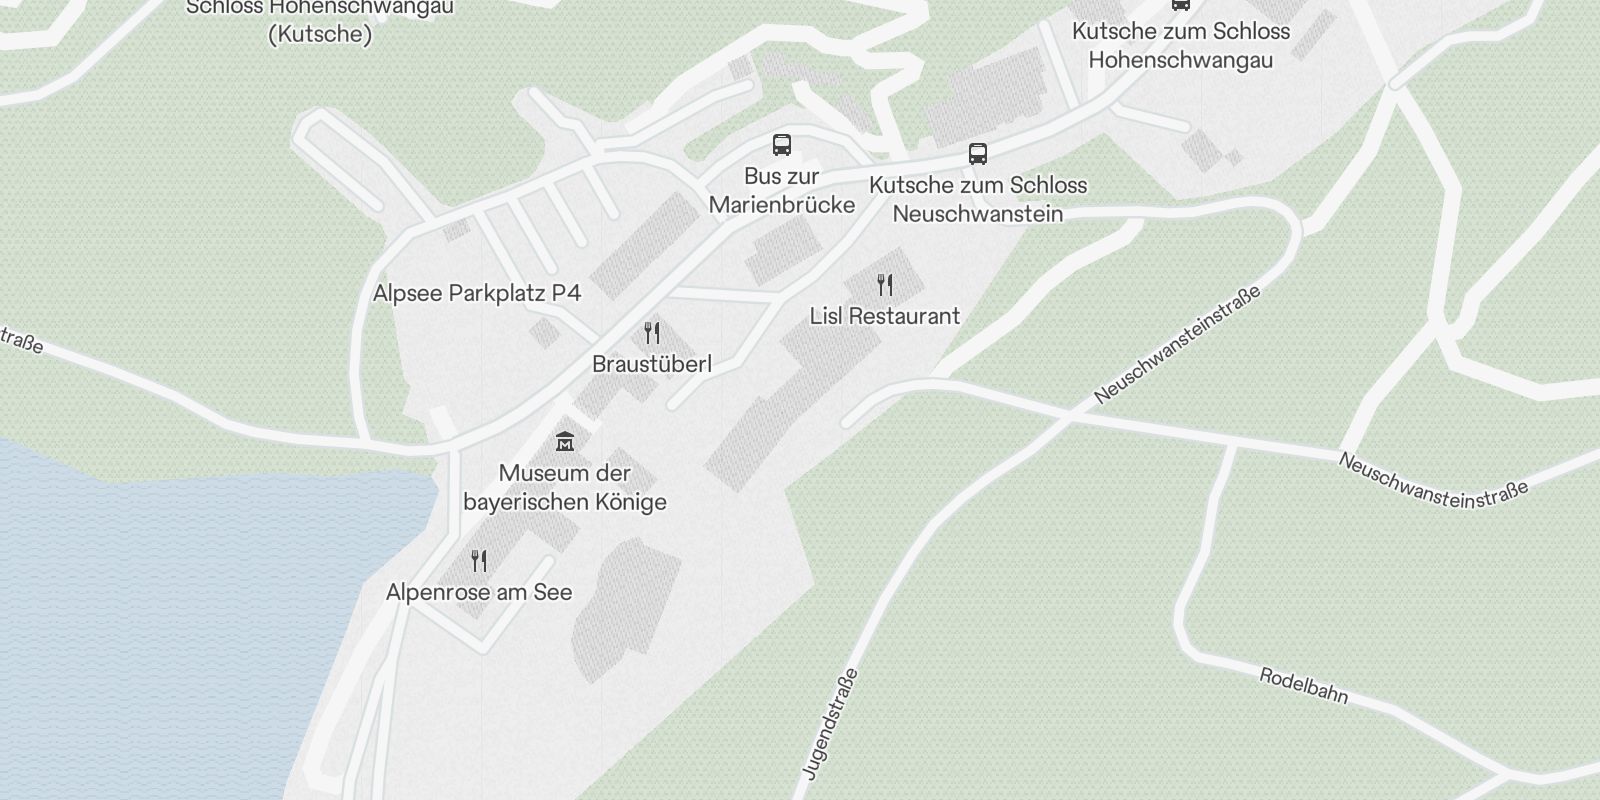The image size is (1600, 800).
Task: Click the Schloss Hohenschwangau (Kutsche) label
Action: (320, 21)
